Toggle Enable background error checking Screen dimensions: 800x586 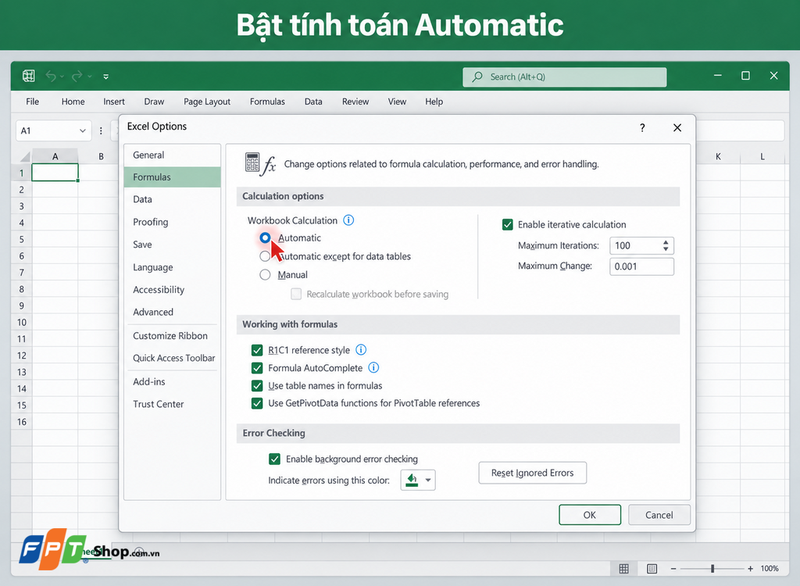pyautogui.click(x=274, y=459)
